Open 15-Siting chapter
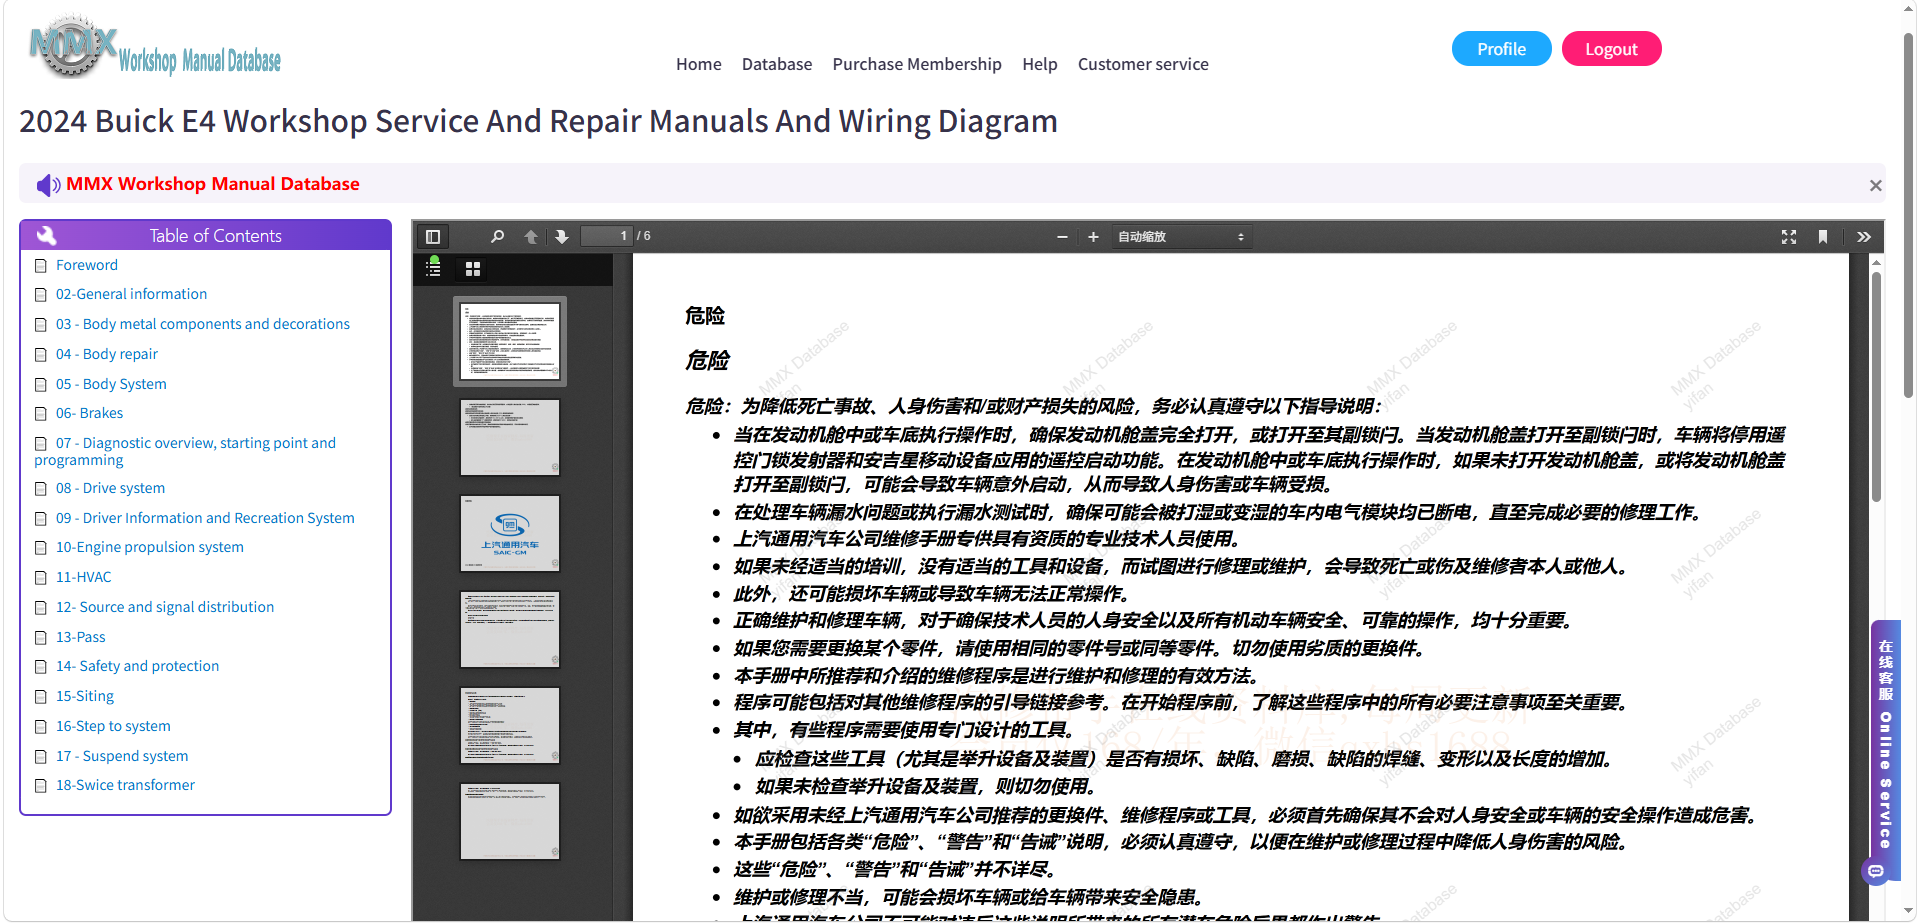 pos(85,696)
